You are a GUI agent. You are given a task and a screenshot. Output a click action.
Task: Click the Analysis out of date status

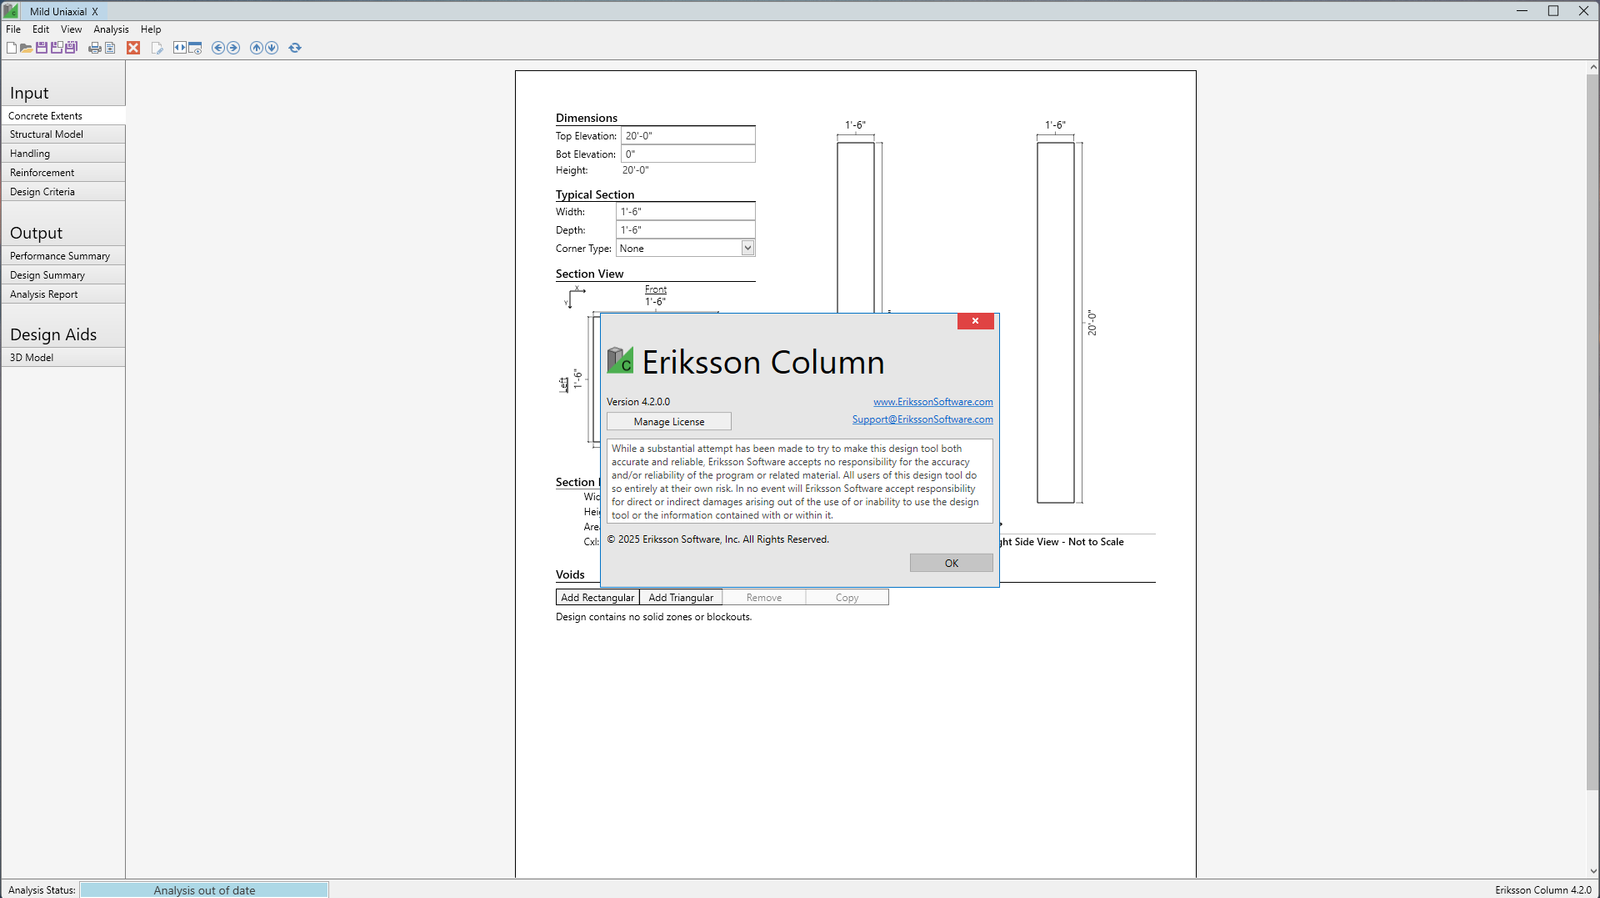[204, 890]
